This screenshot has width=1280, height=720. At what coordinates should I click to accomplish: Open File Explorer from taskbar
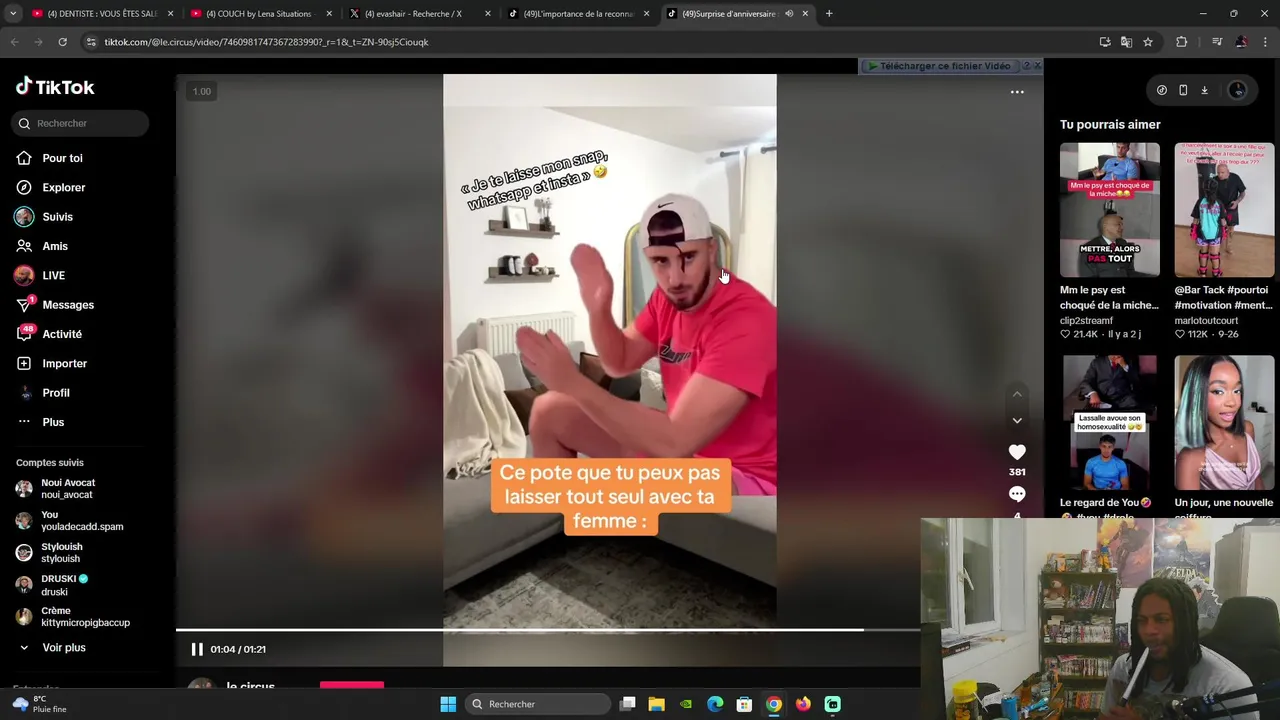click(x=656, y=704)
